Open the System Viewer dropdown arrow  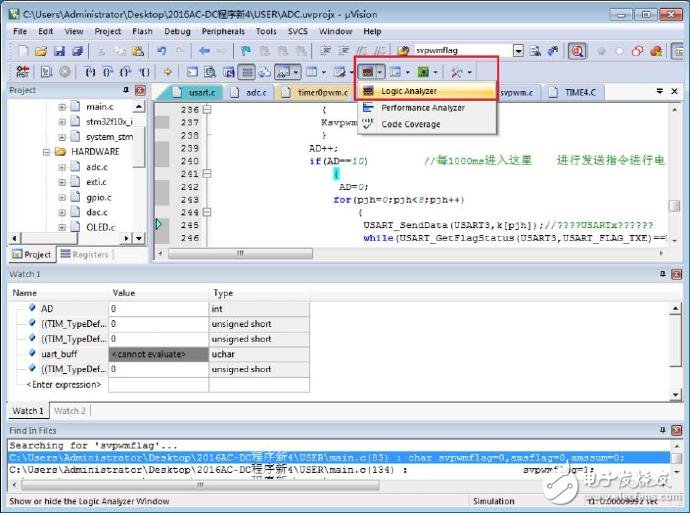[x=436, y=72]
